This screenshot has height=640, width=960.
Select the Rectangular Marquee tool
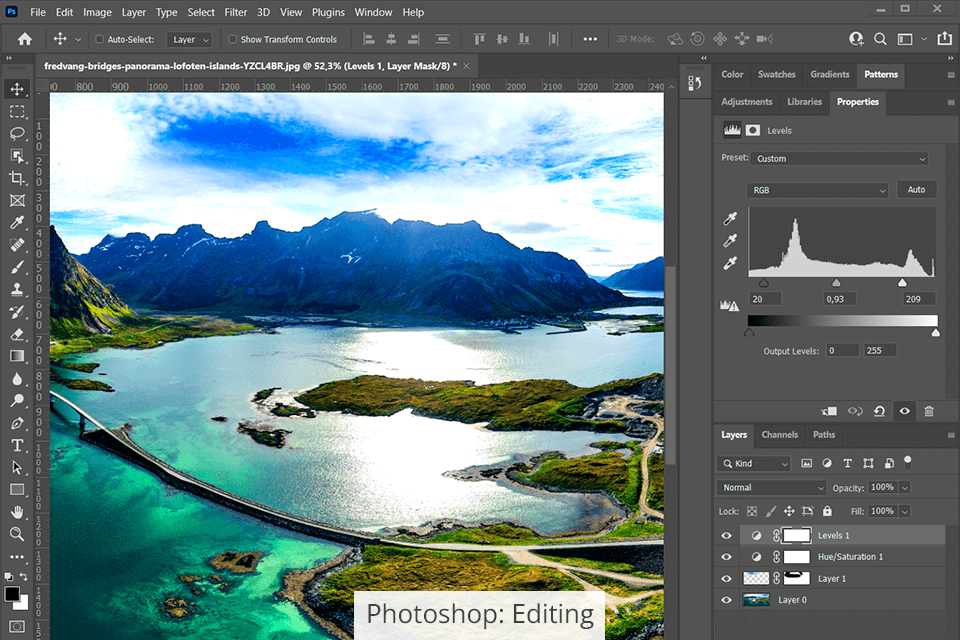(17, 111)
